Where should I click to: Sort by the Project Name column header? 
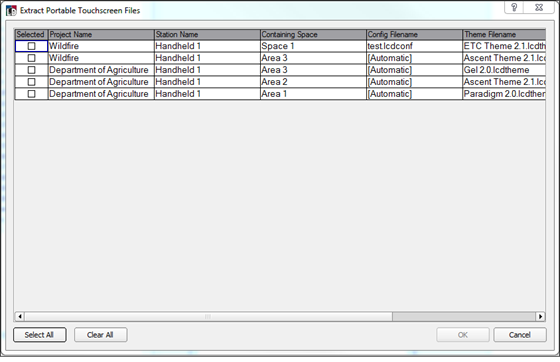click(x=101, y=35)
